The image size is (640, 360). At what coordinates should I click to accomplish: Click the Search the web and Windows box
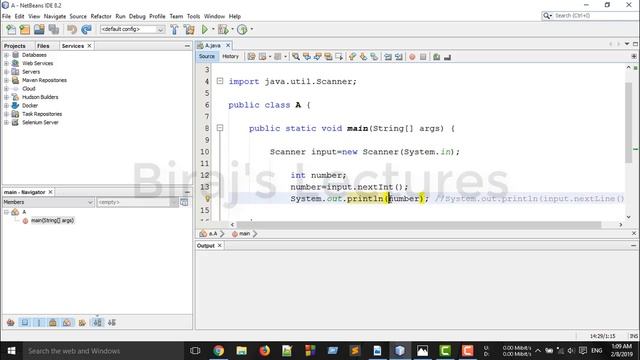click(x=104, y=351)
